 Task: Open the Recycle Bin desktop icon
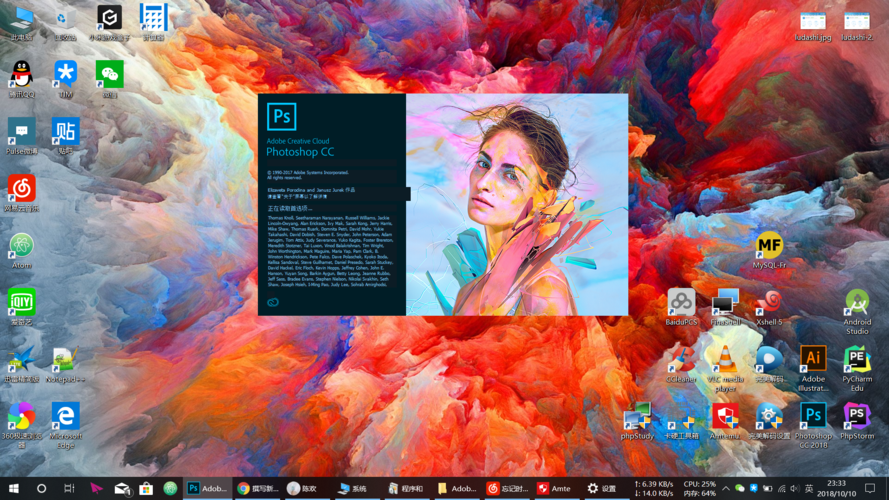coord(65,23)
